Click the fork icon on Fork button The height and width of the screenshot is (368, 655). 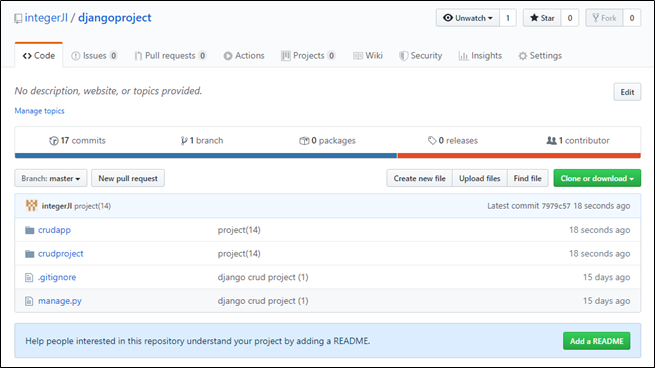[x=596, y=18]
